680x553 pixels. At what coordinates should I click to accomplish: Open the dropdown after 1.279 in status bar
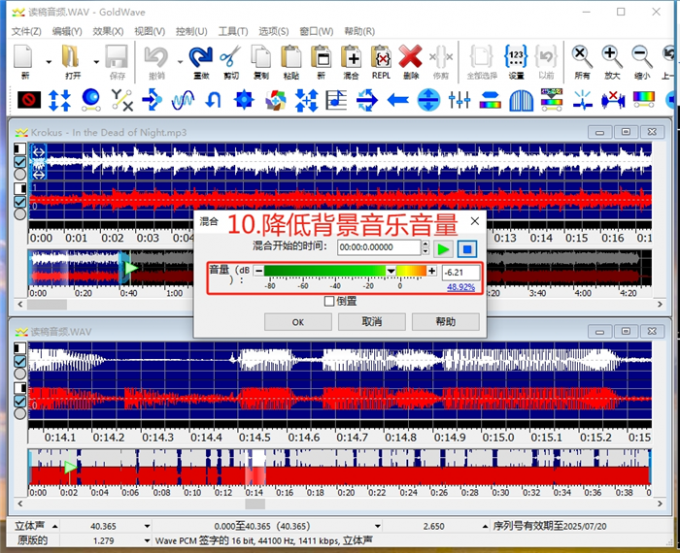point(147,541)
